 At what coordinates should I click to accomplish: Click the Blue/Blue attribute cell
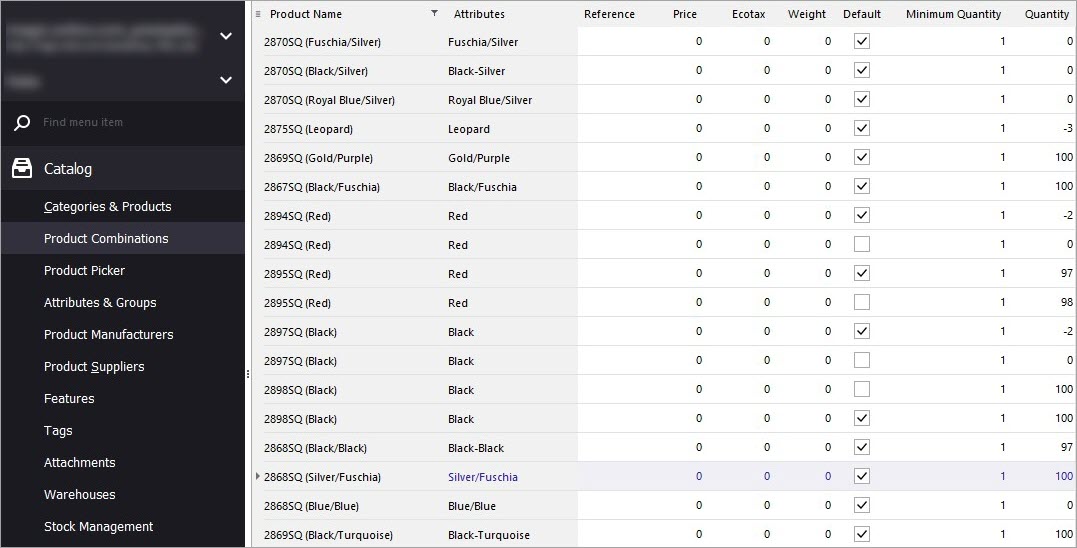(x=471, y=505)
